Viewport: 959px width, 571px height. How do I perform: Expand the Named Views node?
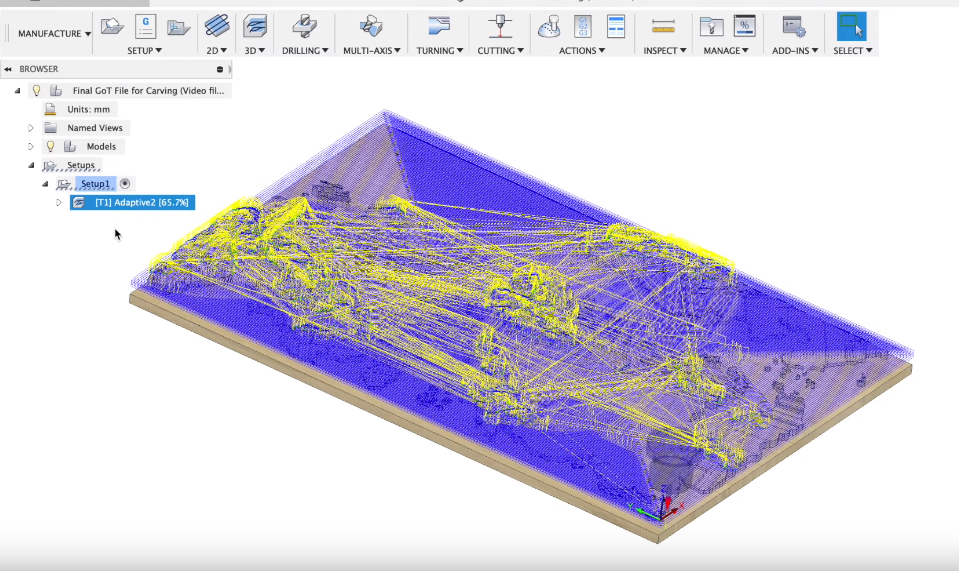[x=31, y=128]
